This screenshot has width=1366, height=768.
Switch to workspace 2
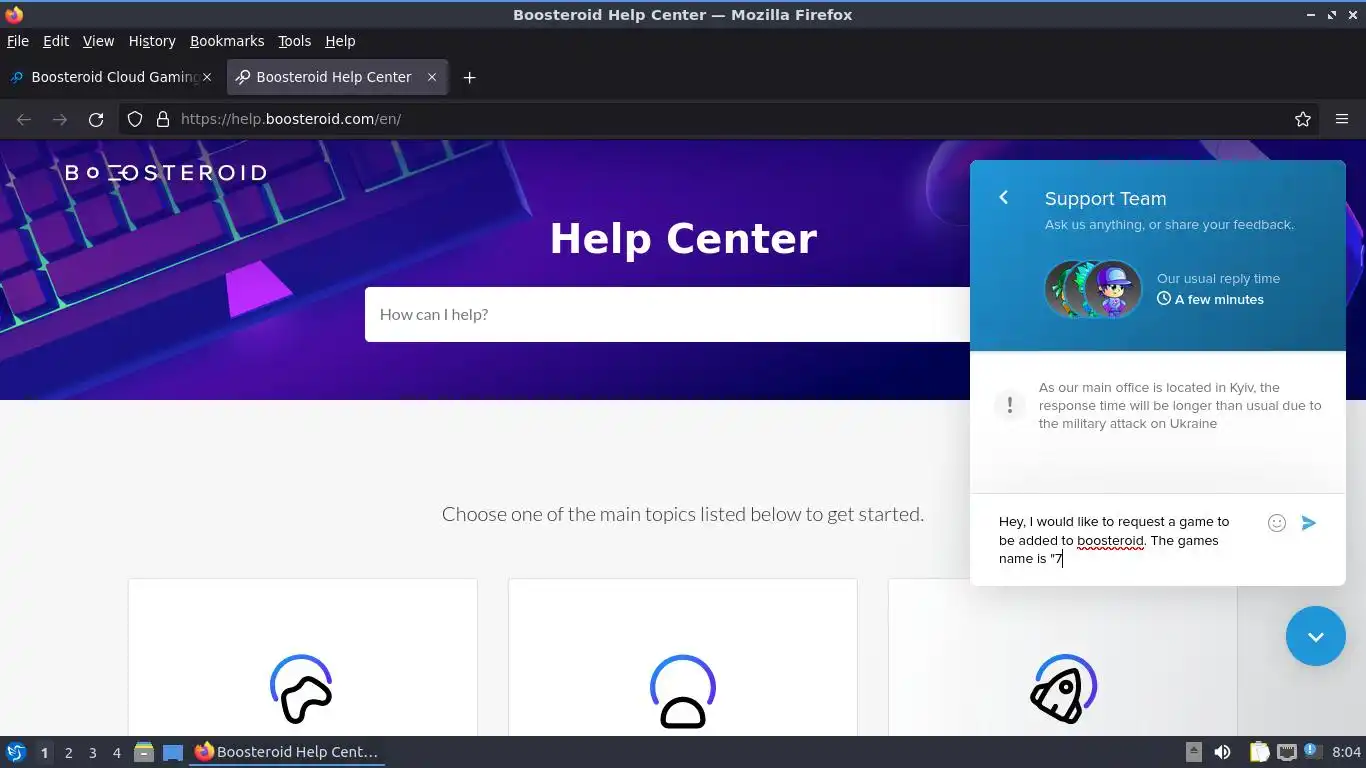[x=68, y=753]
